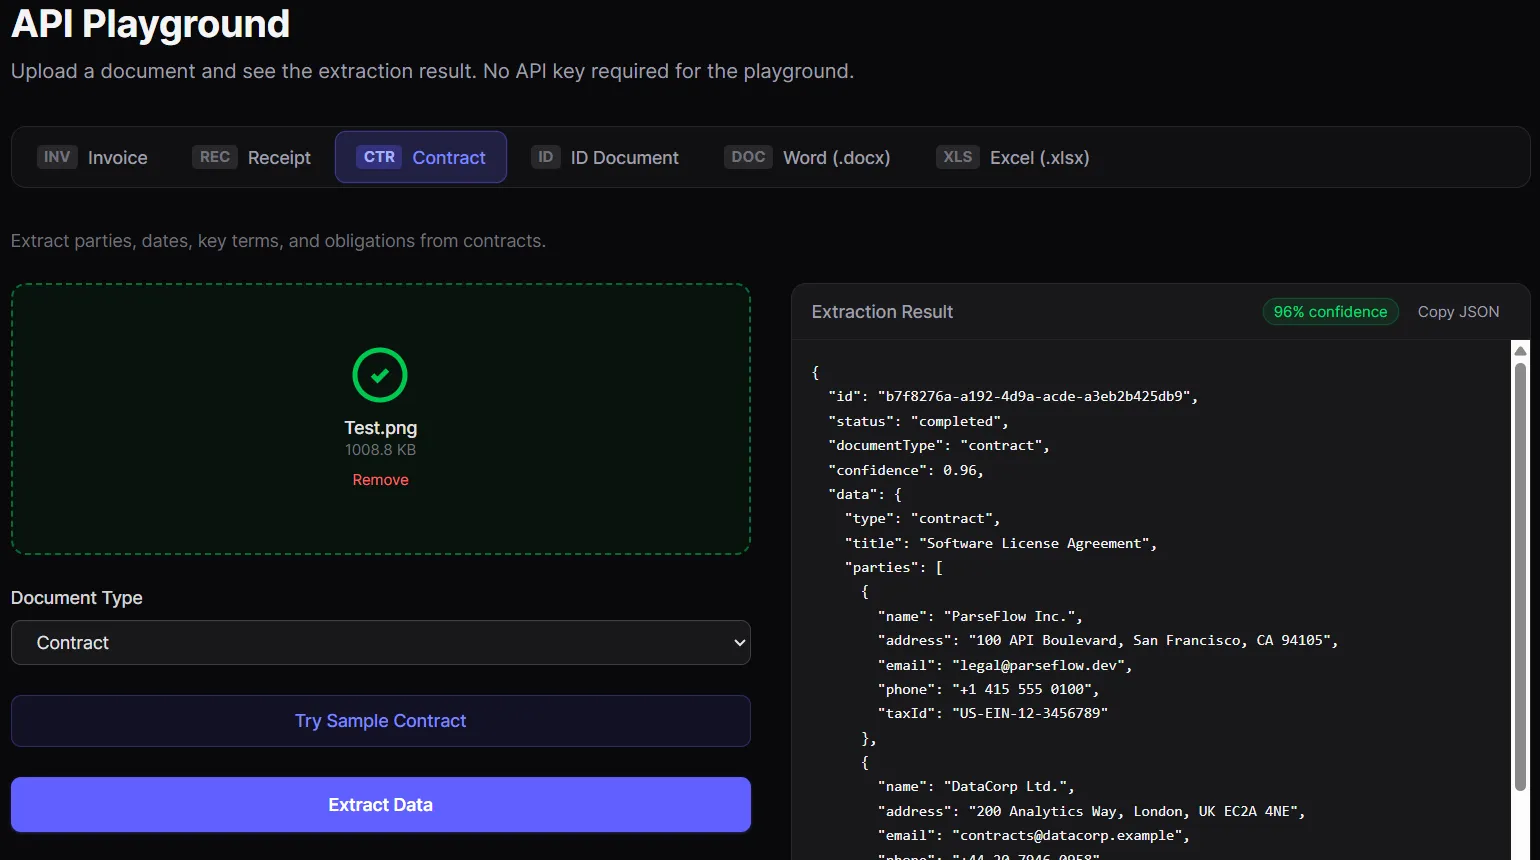Click the Document Type label
Screen dimensions: 1540x860
pos(77,598)
